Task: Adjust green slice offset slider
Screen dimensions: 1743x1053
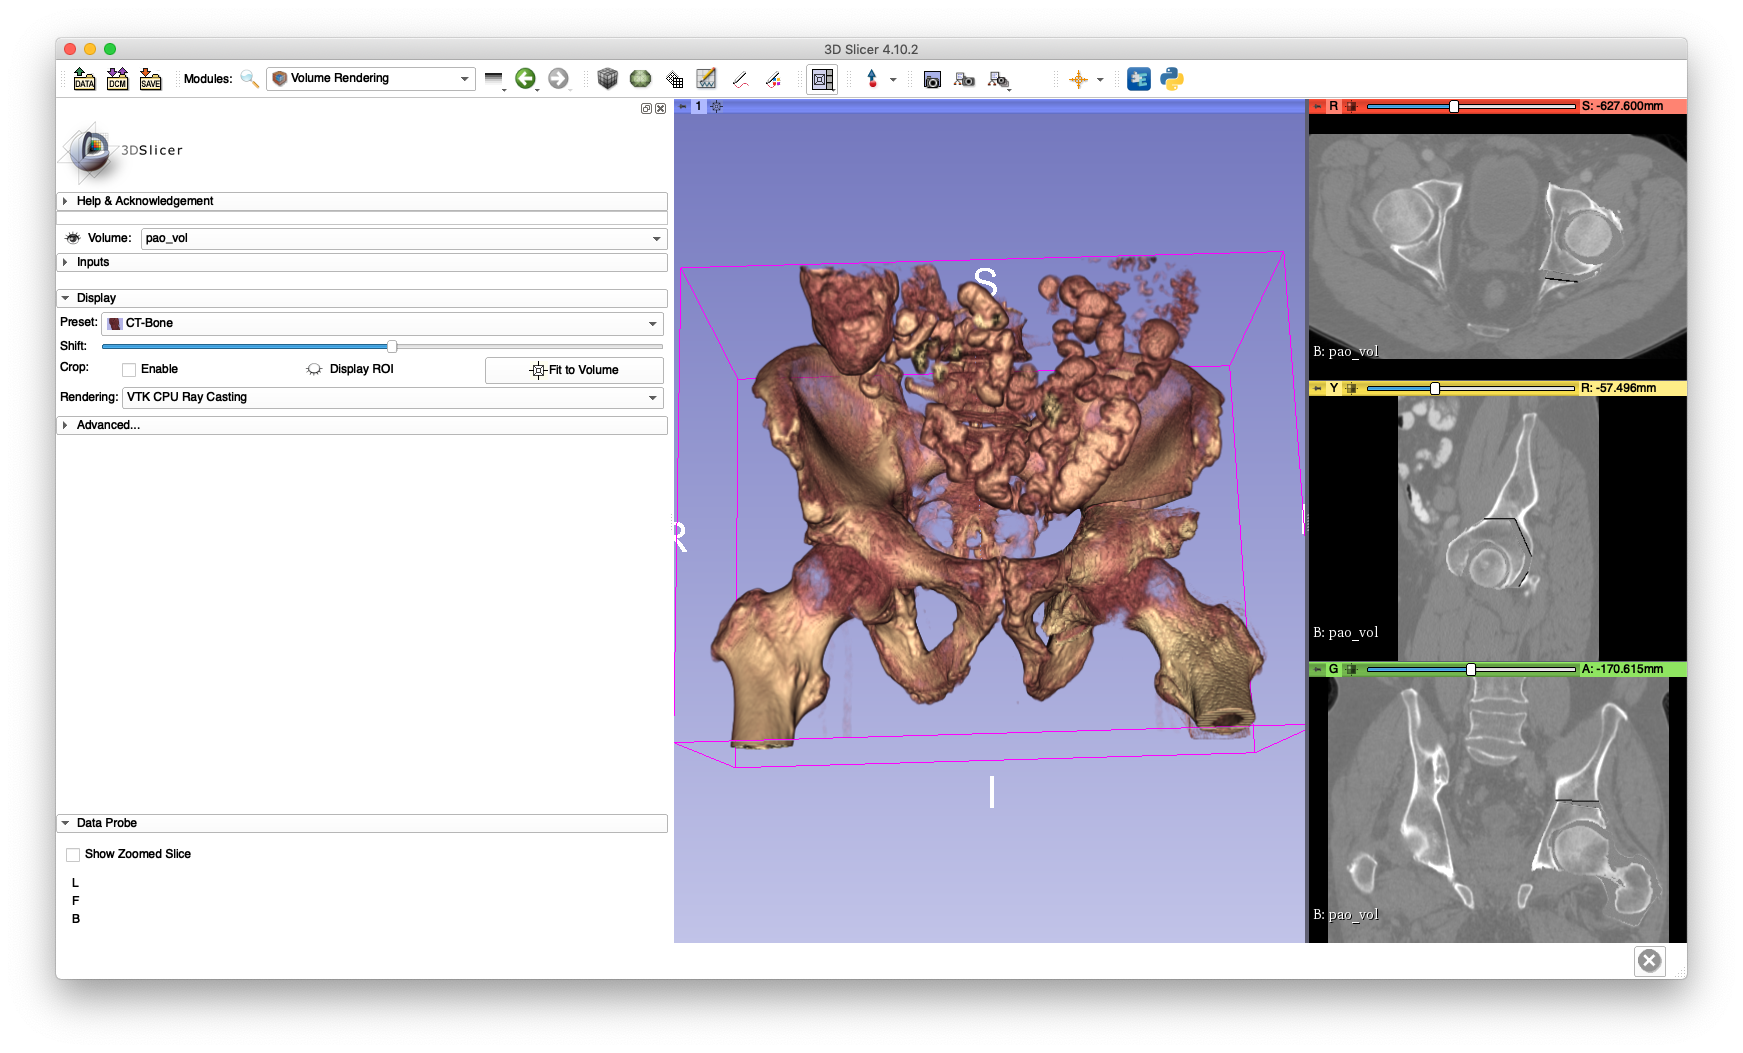Action: (x=1471, y=669)
